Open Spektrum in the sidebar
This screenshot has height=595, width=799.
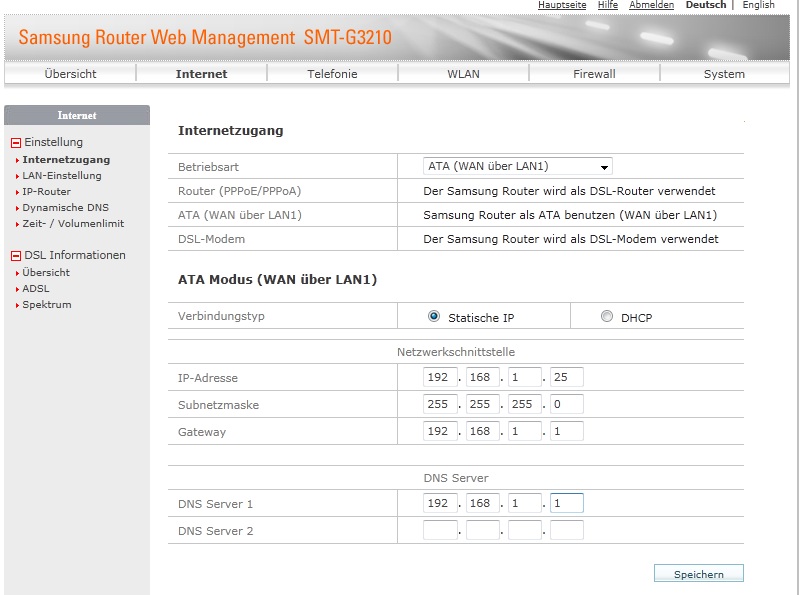[46, 305]
